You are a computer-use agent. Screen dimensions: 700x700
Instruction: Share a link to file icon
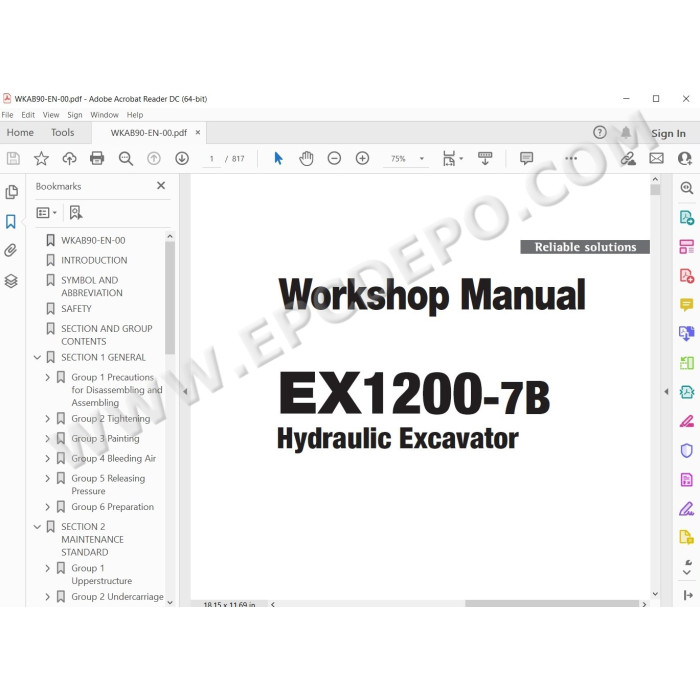point(628,158)
